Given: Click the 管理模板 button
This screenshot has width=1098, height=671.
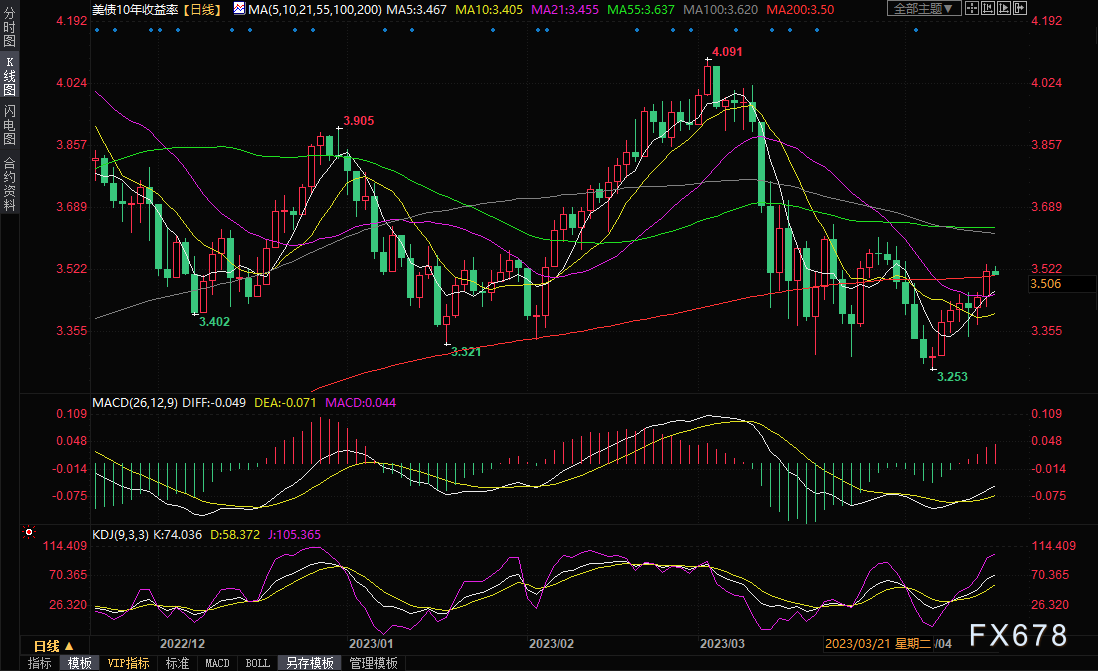Looking at the screenshot, I should point(373,663).
